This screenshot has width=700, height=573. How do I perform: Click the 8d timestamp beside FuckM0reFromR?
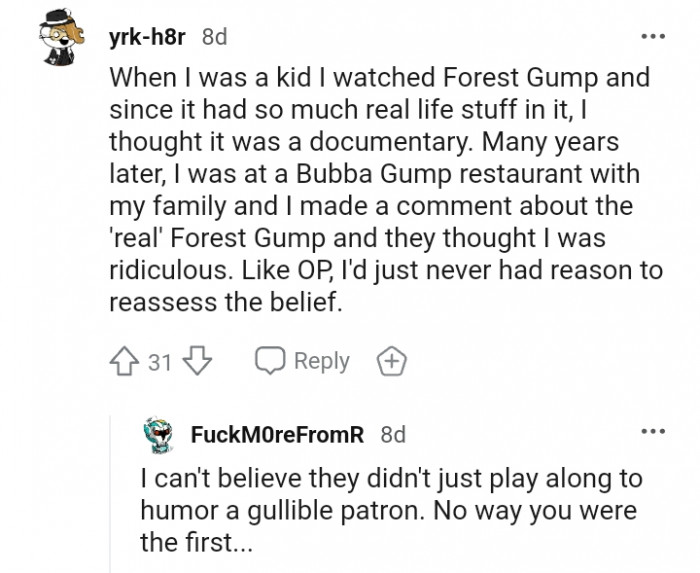(393, 435)
